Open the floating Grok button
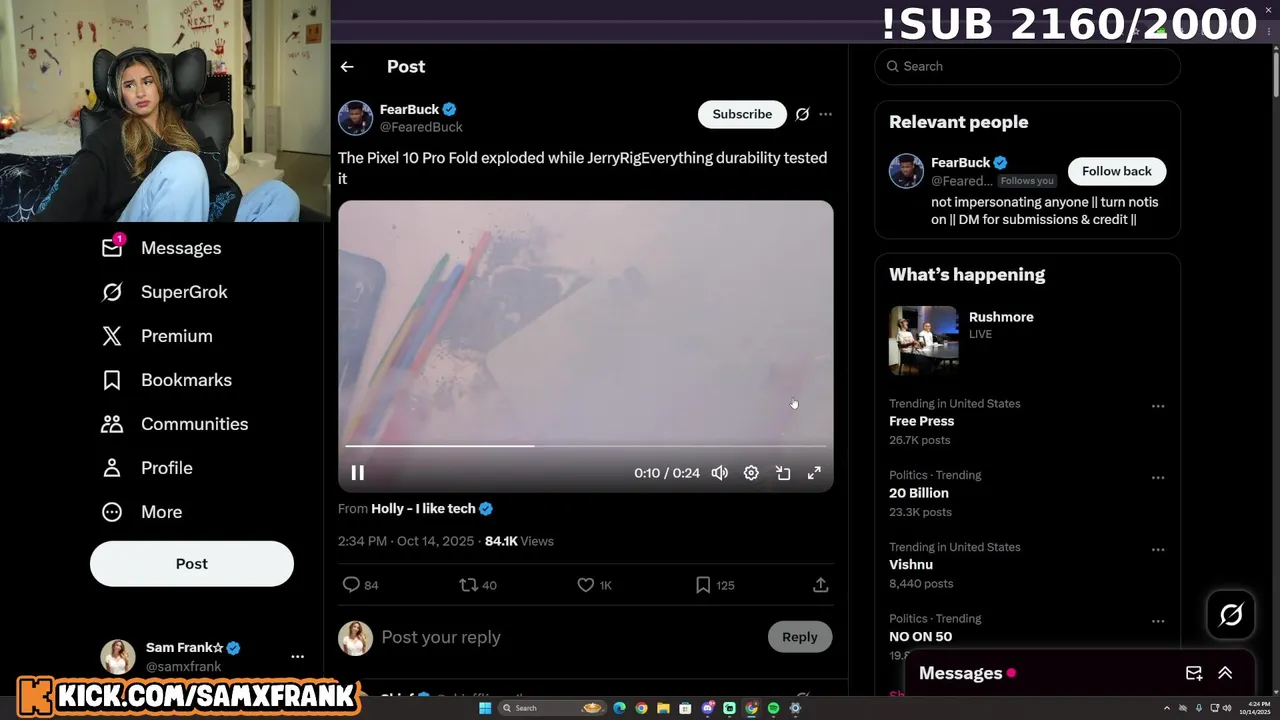1280x720 pixels. pos(1231,614)
